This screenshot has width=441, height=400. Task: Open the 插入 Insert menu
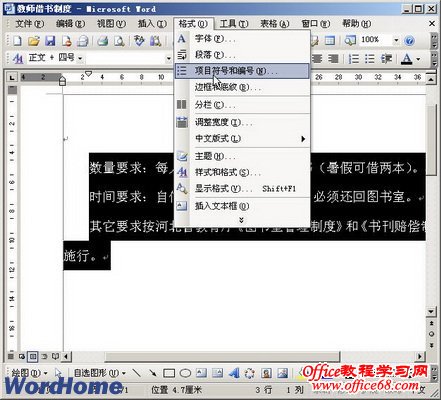click(x=152, y=24)
